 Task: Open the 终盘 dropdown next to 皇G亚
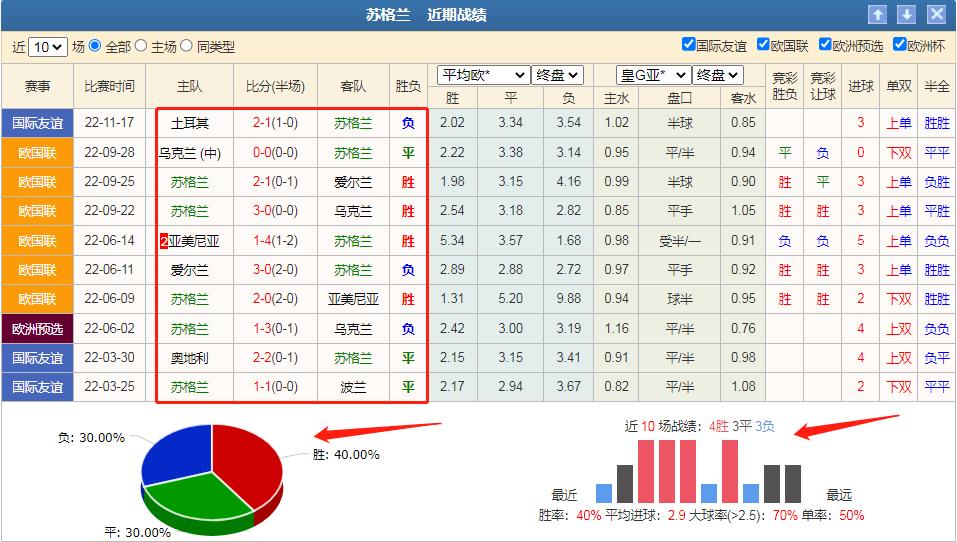[x=718, y=75]
